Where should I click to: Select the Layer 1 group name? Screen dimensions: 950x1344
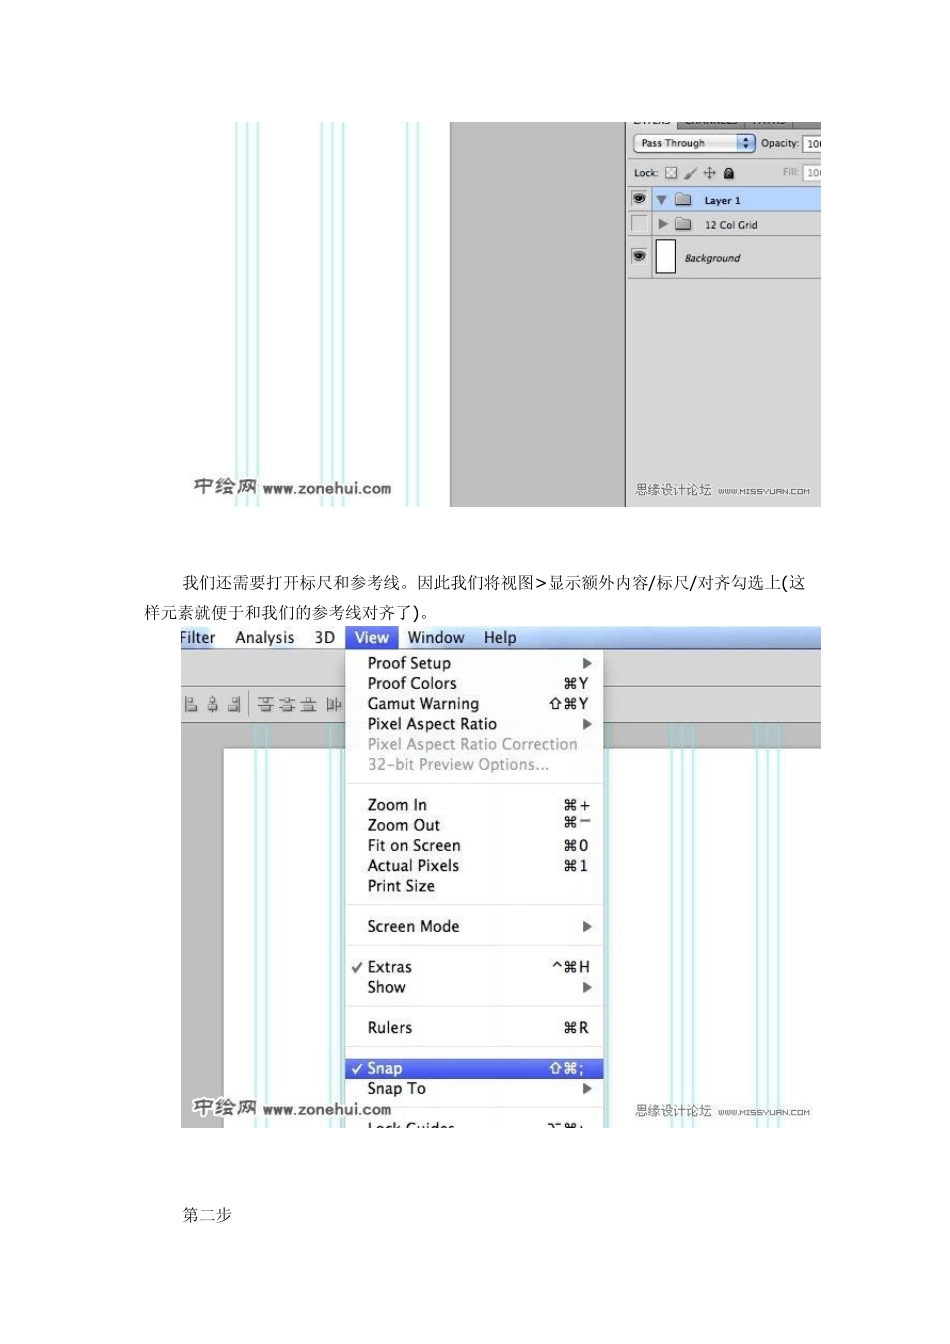click(x=722, y=201)
